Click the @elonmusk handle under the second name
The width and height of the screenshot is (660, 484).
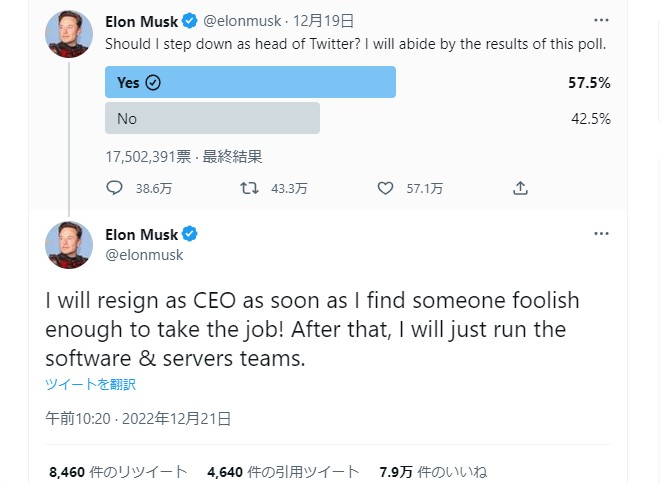[x=144, y=255]
